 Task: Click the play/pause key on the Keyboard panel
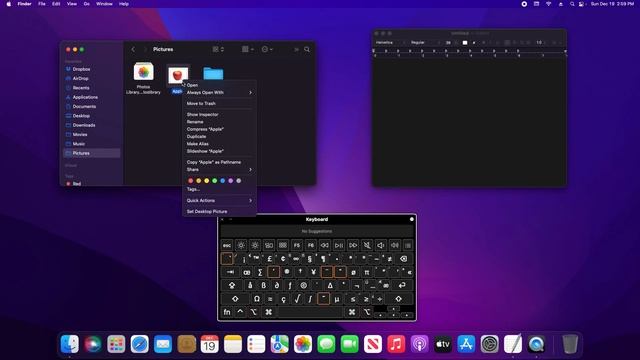(x=339, y=245)
